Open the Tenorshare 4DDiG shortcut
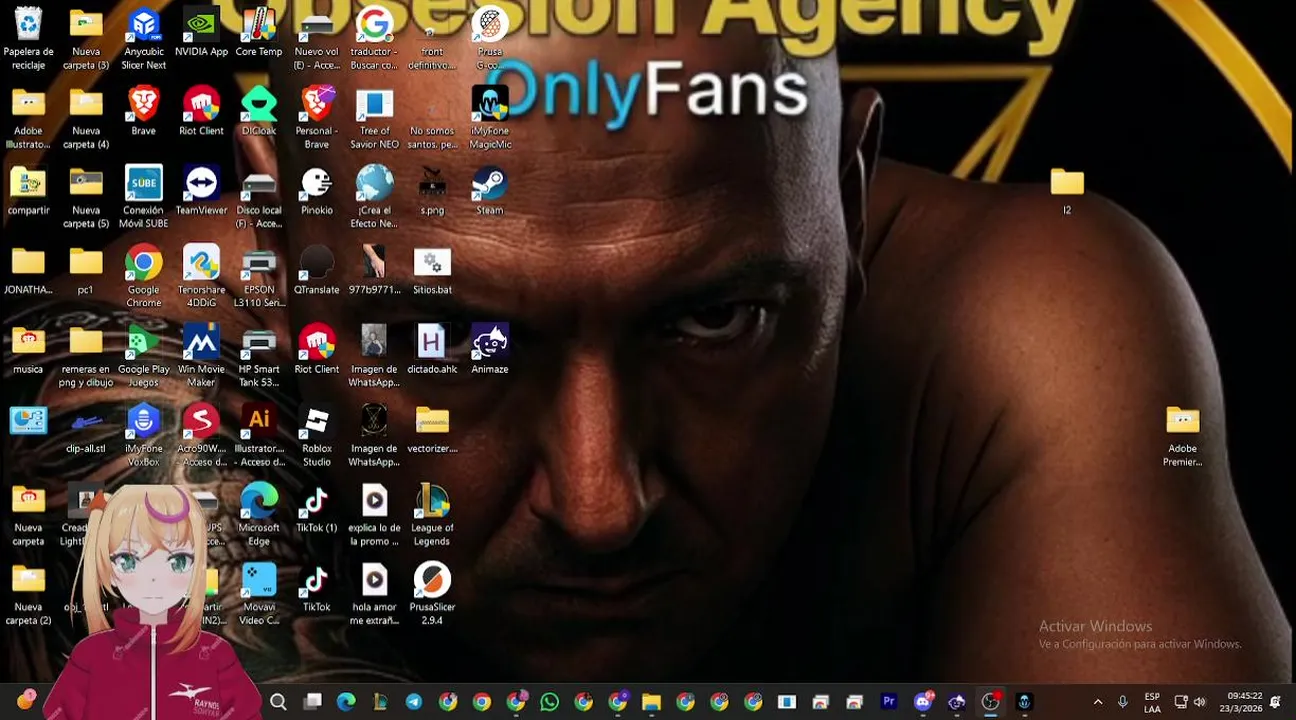The width and height of the screenshot is (1296, 720). tap(201, 277)
